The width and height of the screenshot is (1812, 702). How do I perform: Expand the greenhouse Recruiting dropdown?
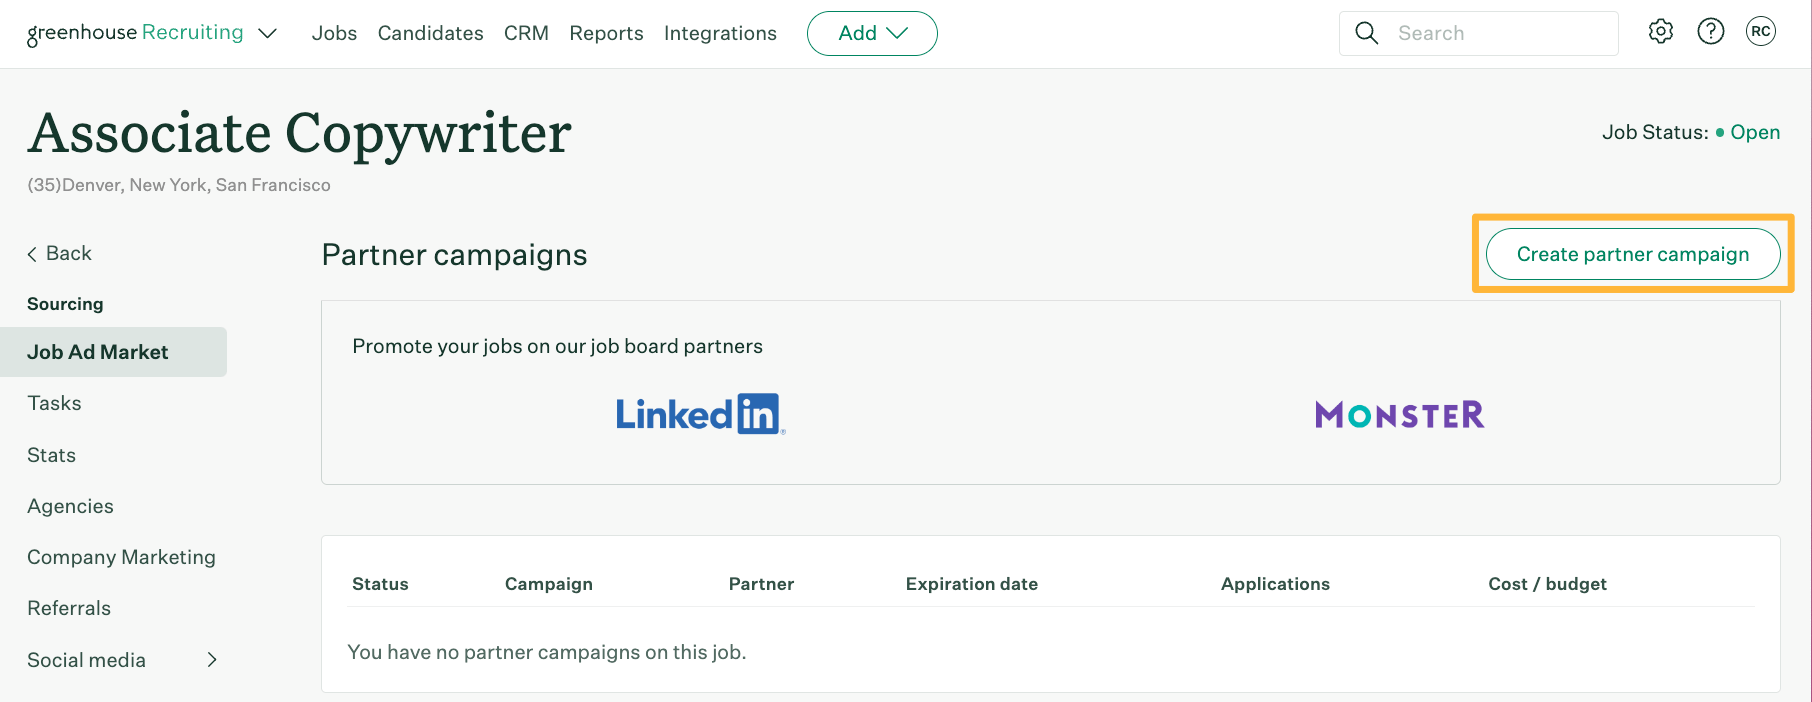267,33
